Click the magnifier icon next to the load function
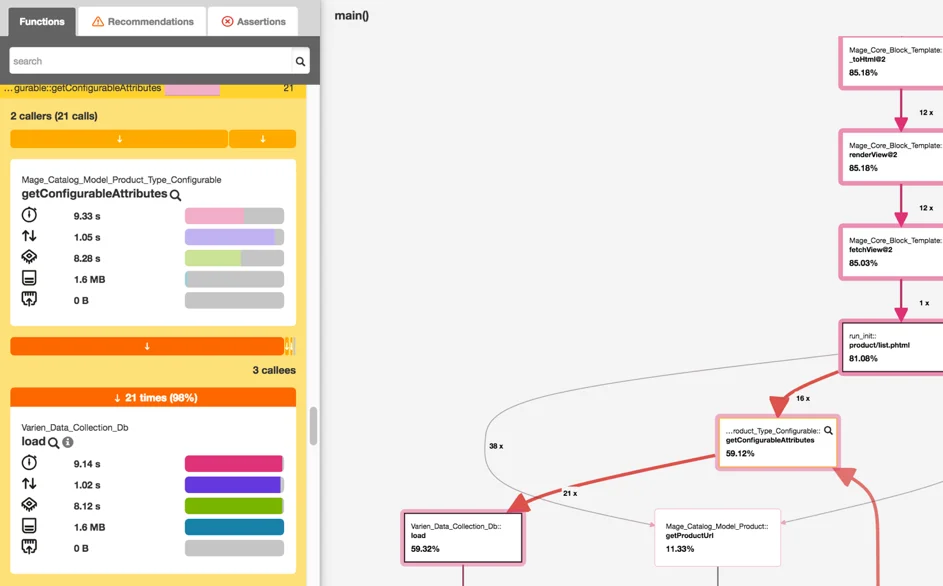The height and width of the screenshot is (586, 943). point(54,442)
